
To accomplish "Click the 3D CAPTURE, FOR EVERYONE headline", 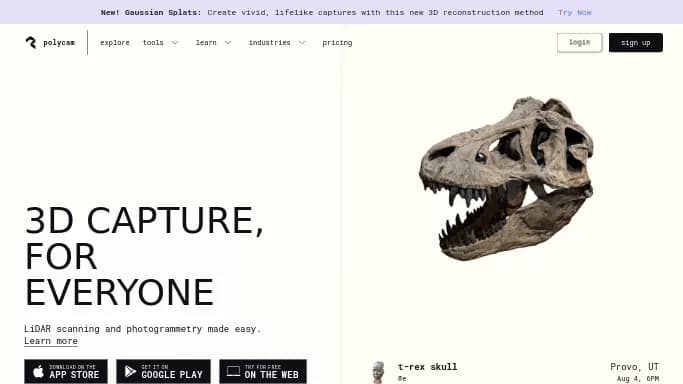I will pyautogui.click(x=144, y=256).
